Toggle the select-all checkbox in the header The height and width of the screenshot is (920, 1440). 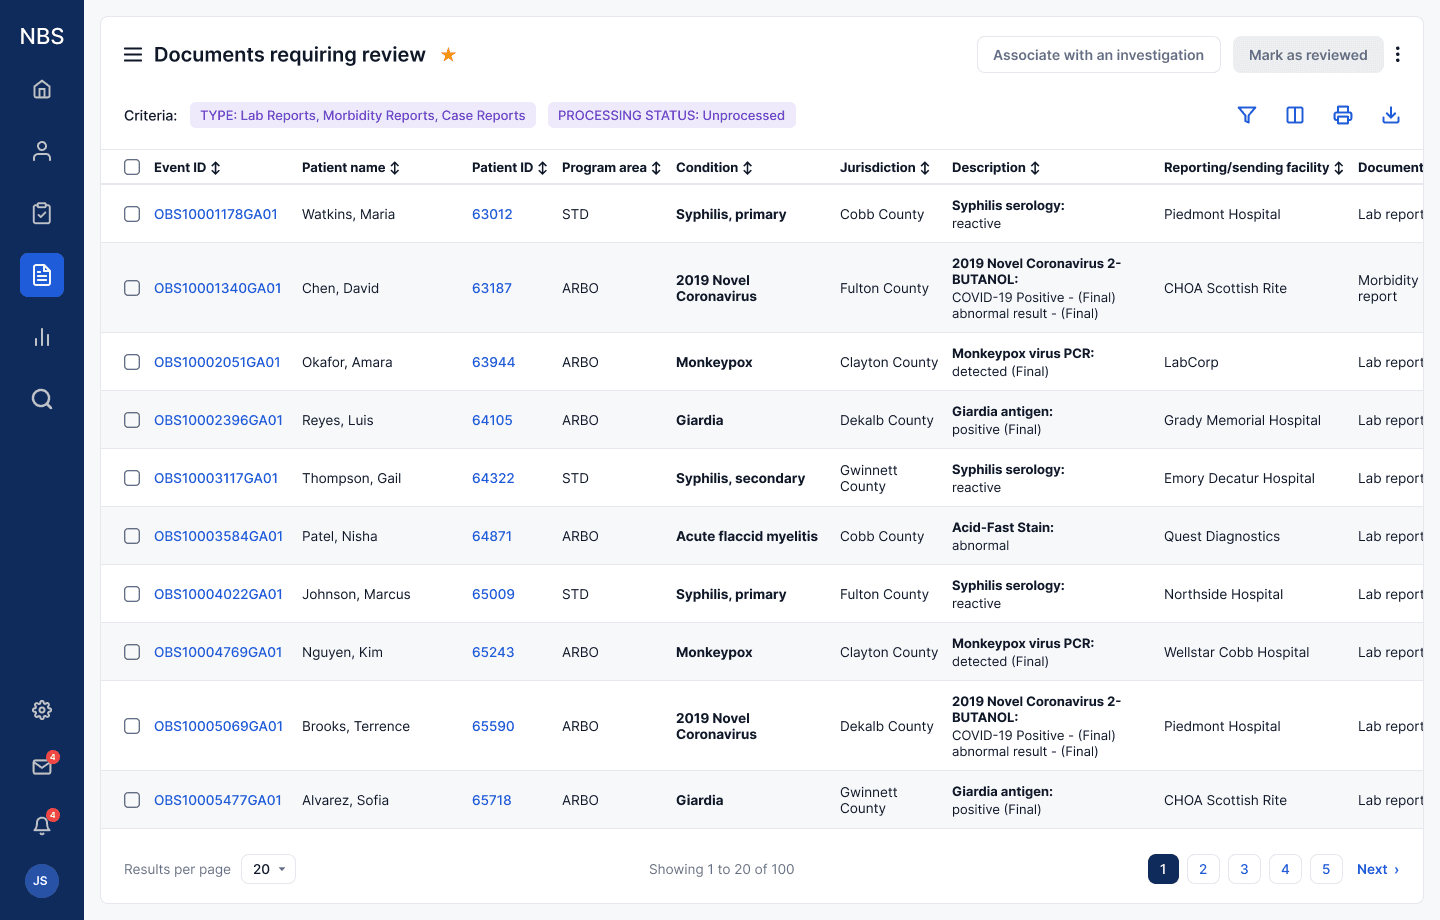(x=132, y=167)
